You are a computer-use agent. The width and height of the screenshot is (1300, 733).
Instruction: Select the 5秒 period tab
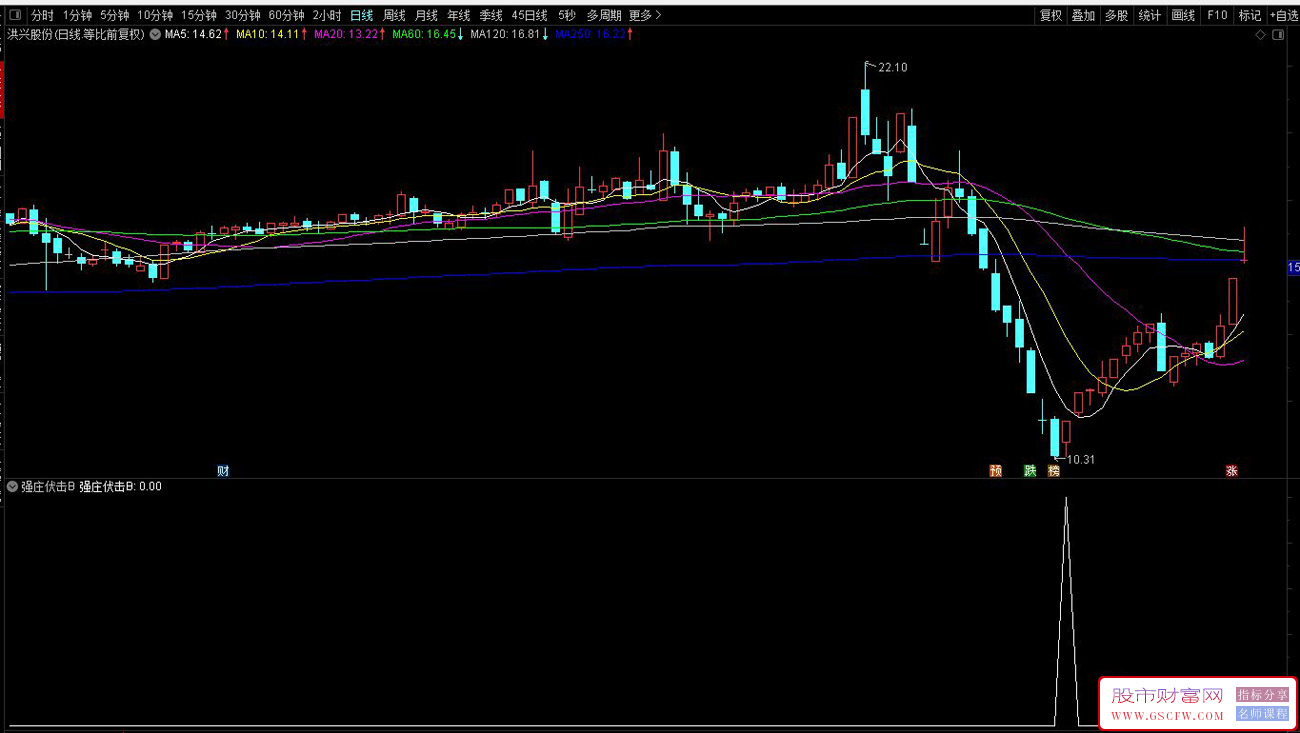567,16
